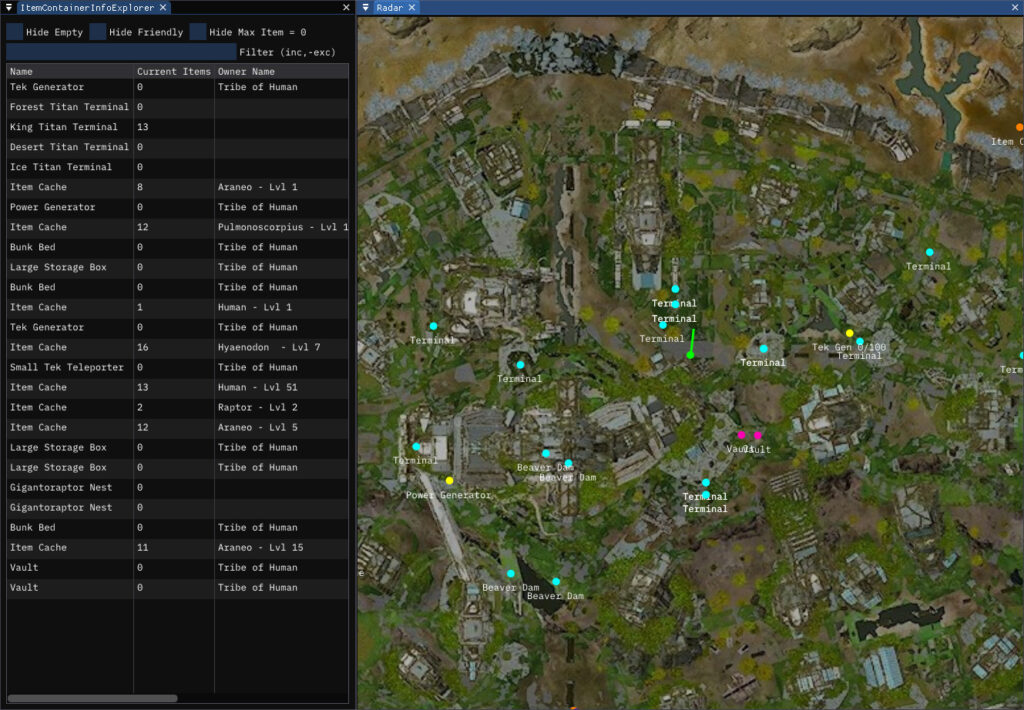Sort by the Current Items column header
Image resolution: width=1024 pixels, height=710 pixels.
[173, 72]
